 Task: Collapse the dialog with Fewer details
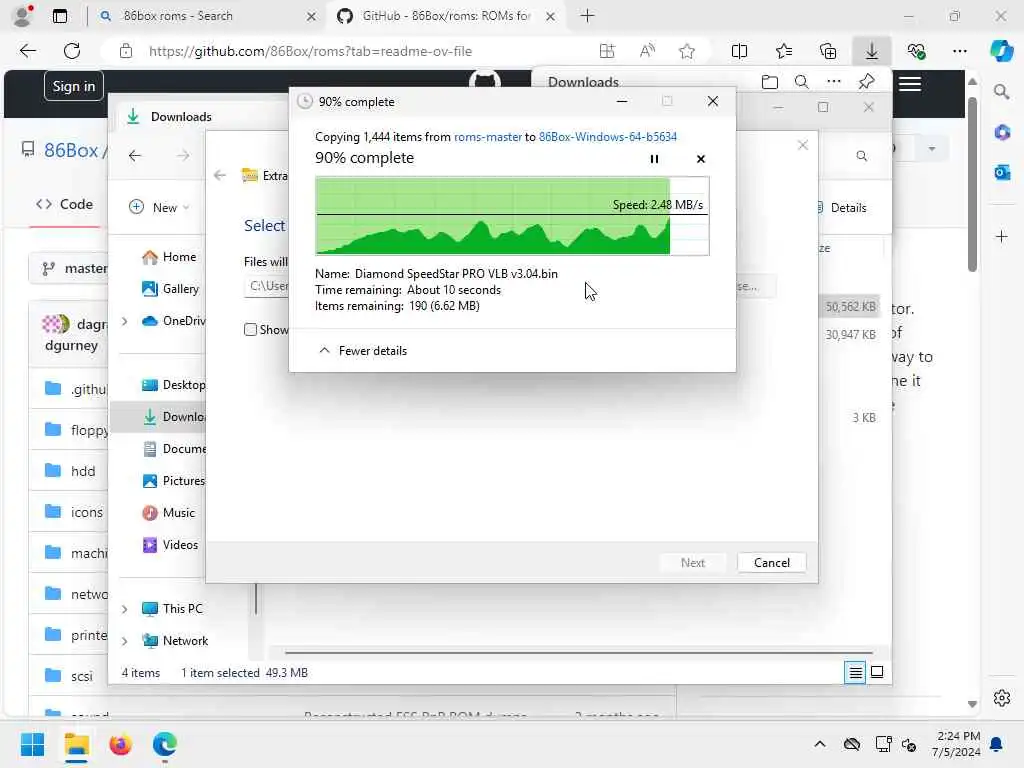[362, 351]
